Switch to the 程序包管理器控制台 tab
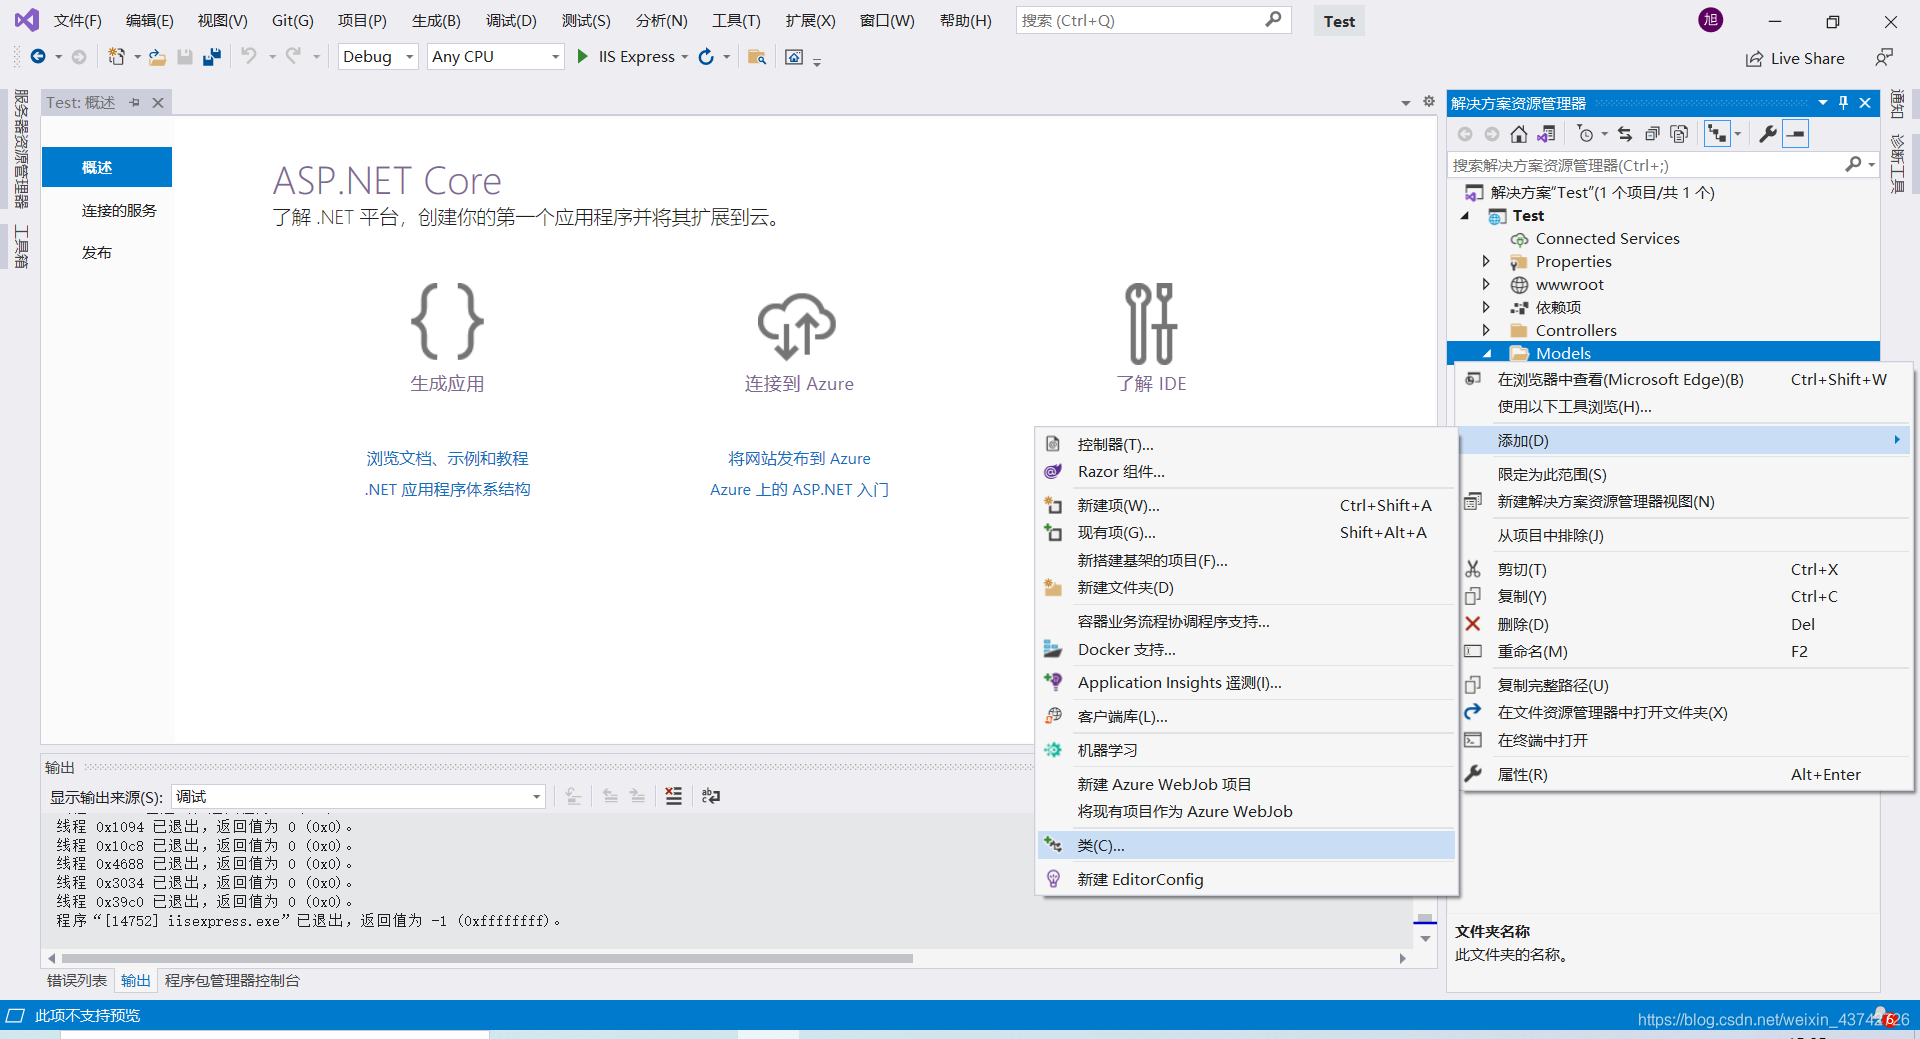 click(232, 980)
